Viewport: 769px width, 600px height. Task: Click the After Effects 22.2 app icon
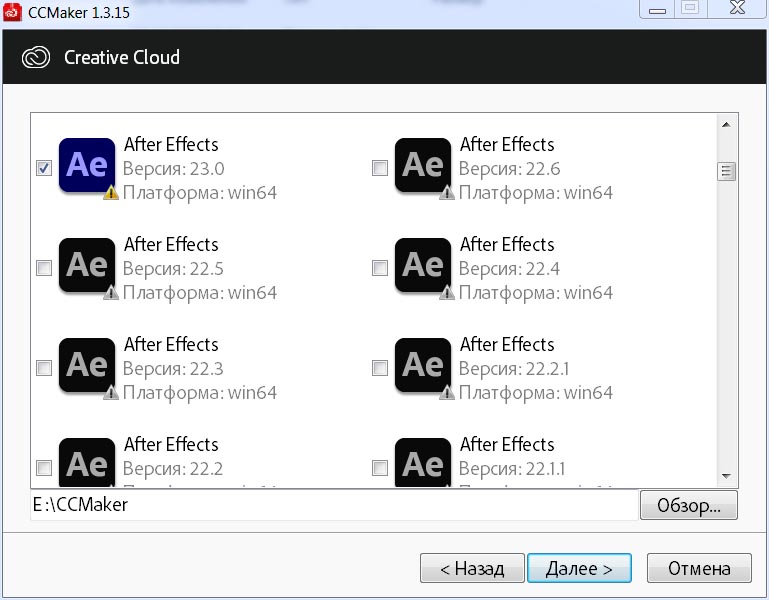pos(87,462)
